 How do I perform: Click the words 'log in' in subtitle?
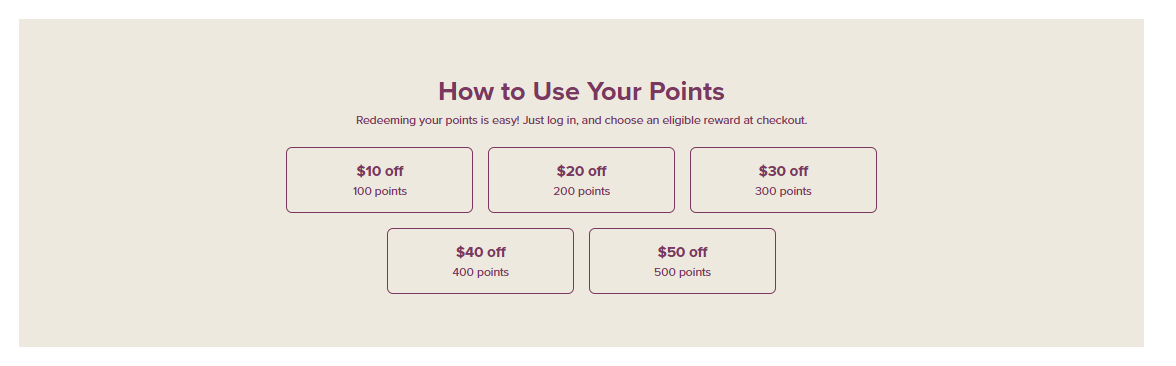tap(562, 120)
